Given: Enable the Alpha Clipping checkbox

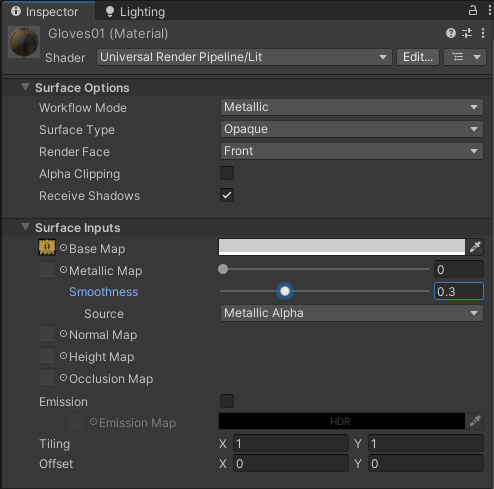Looking at the screenshot, I should pyautogui.click(x=227, y=173).
